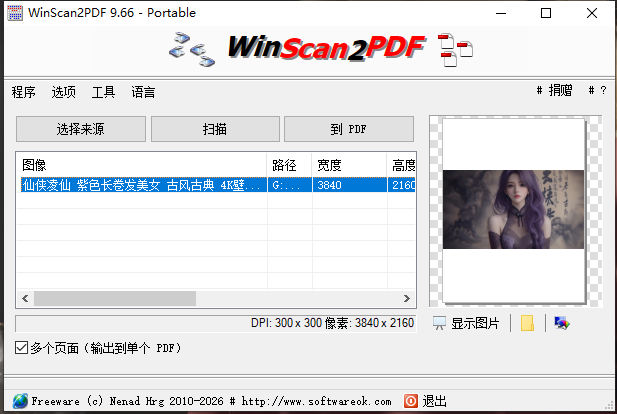Click the 到 PDF button

click(349, 129)
